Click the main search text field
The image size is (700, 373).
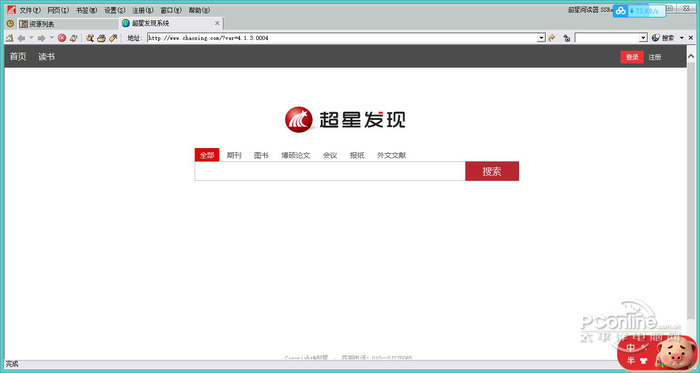pos(330,171)
